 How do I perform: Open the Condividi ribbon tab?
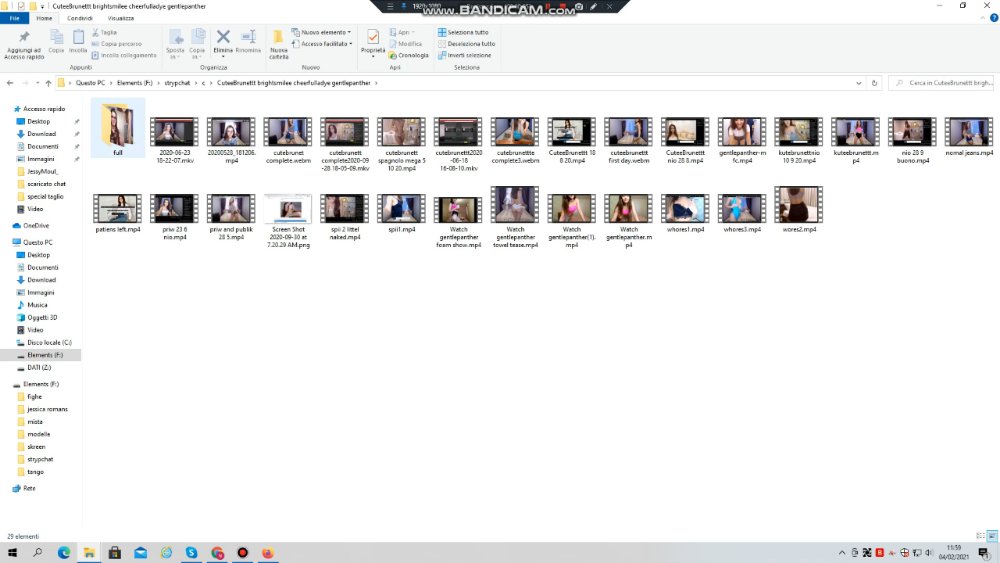click(x=80, y=18)
